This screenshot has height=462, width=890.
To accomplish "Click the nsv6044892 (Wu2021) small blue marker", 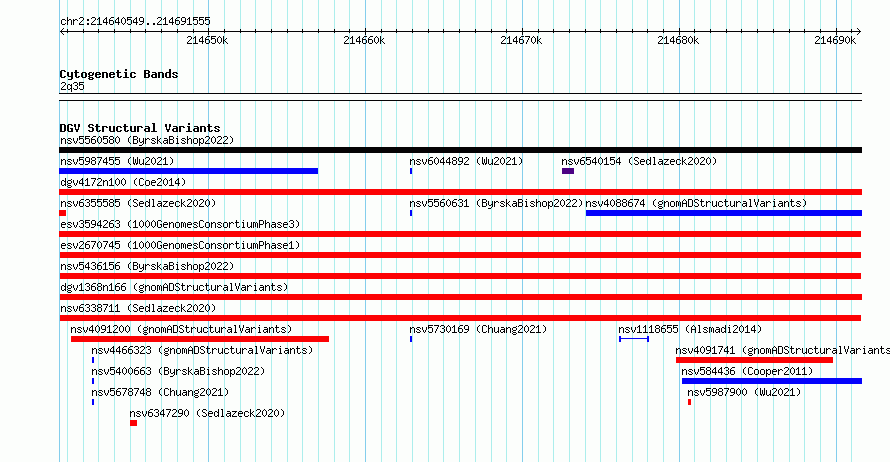I will click(411, 171).
